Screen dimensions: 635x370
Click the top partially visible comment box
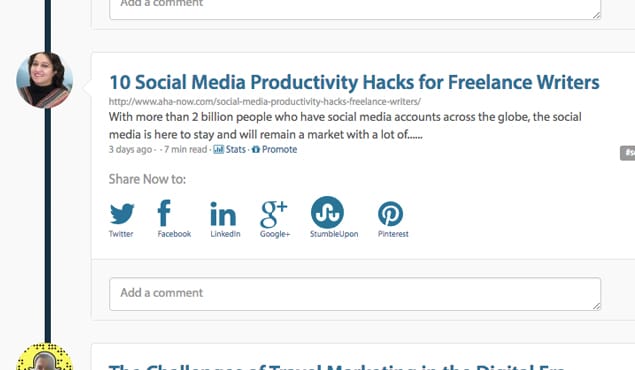pos(355,9)
